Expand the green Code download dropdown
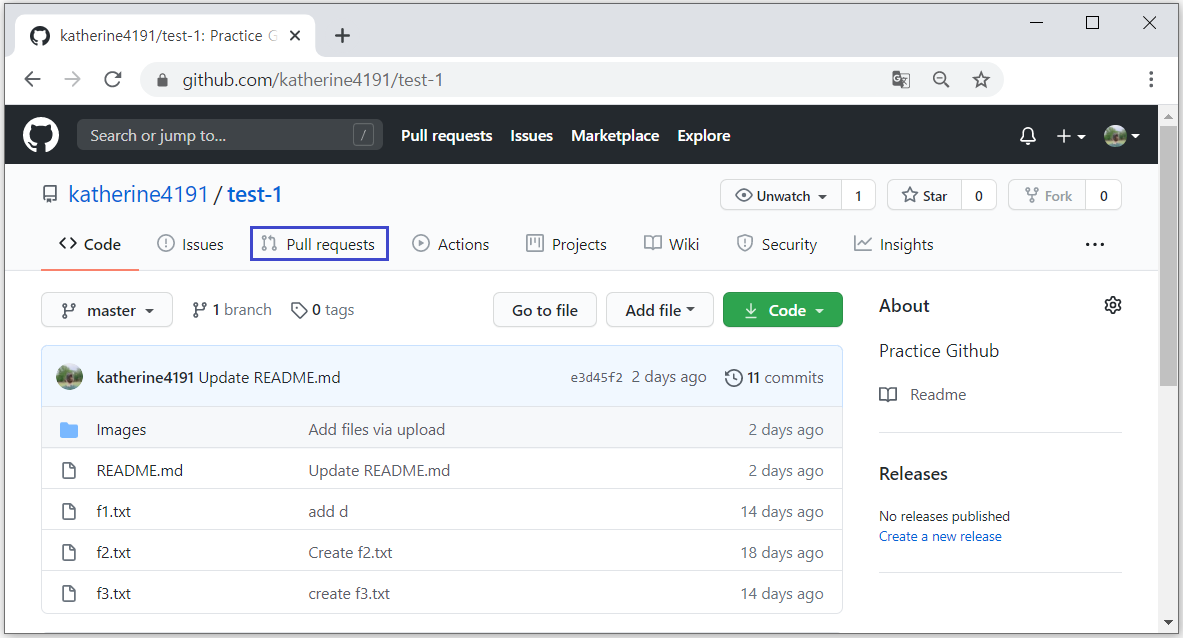 tap(782, 310)
